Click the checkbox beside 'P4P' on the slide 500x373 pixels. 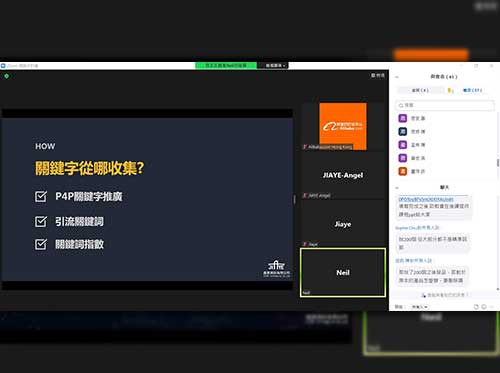click(41, 196)
